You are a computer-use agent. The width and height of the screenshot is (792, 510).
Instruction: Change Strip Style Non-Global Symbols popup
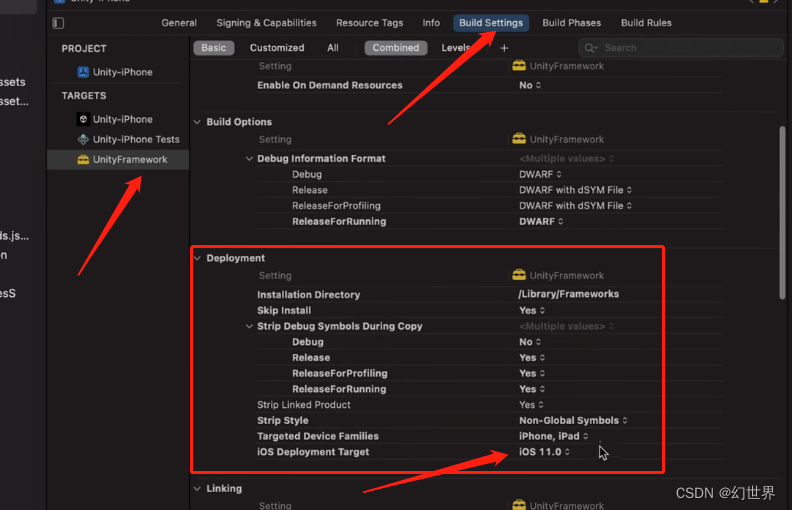(x=573, y=420)
